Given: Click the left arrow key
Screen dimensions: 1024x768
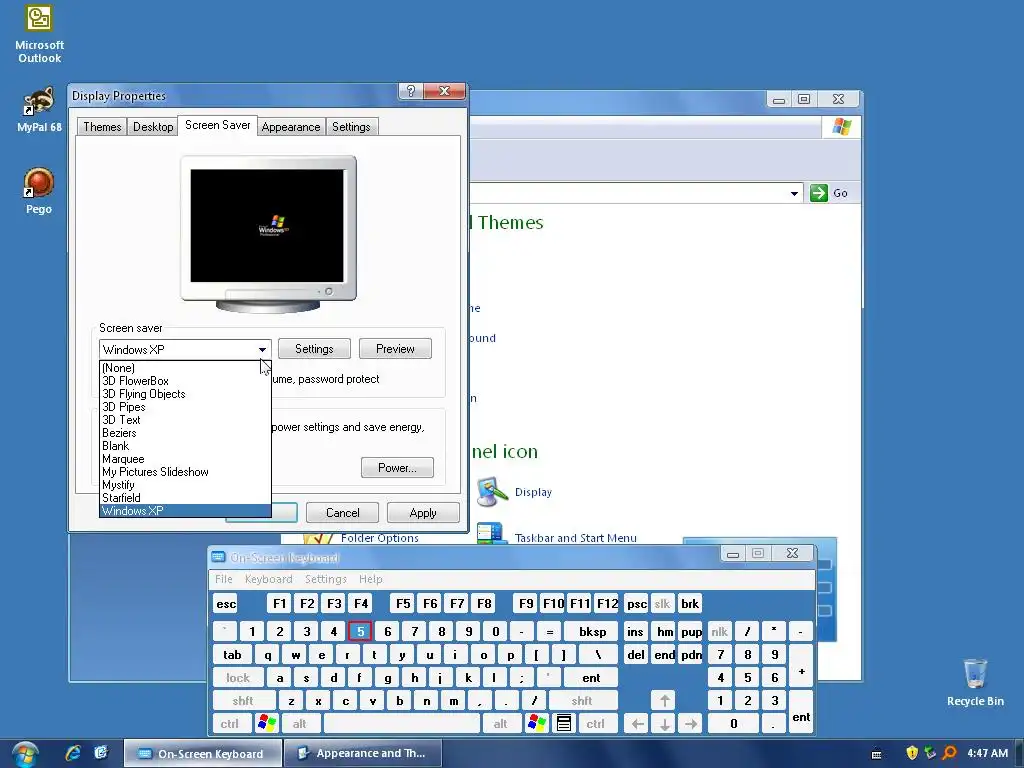Looking at the screenshot, I should pos(637,724).
